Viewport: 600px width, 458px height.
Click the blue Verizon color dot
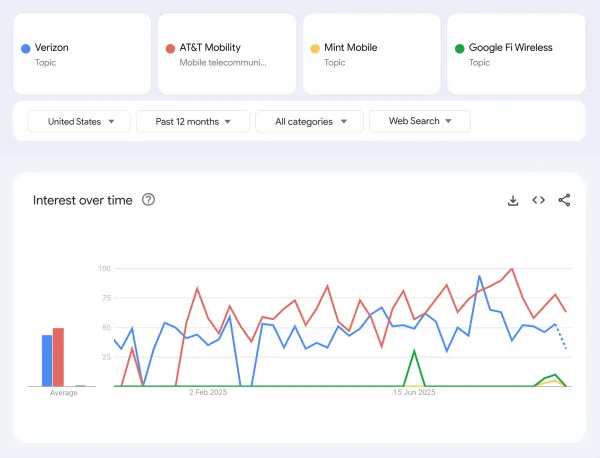(26, 48)
